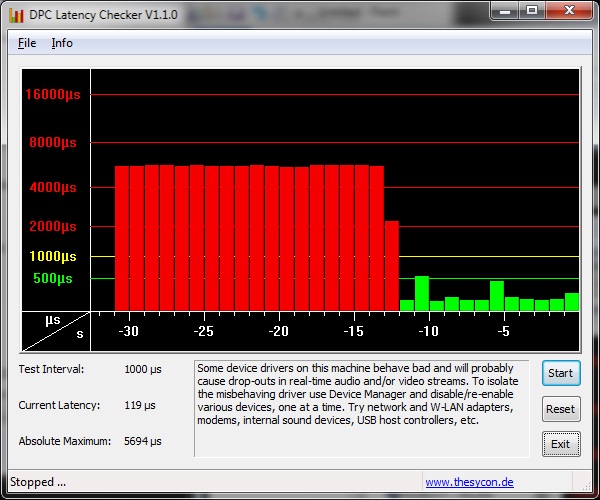Click the Test Interval value 1000 µs

click(142, 369)
